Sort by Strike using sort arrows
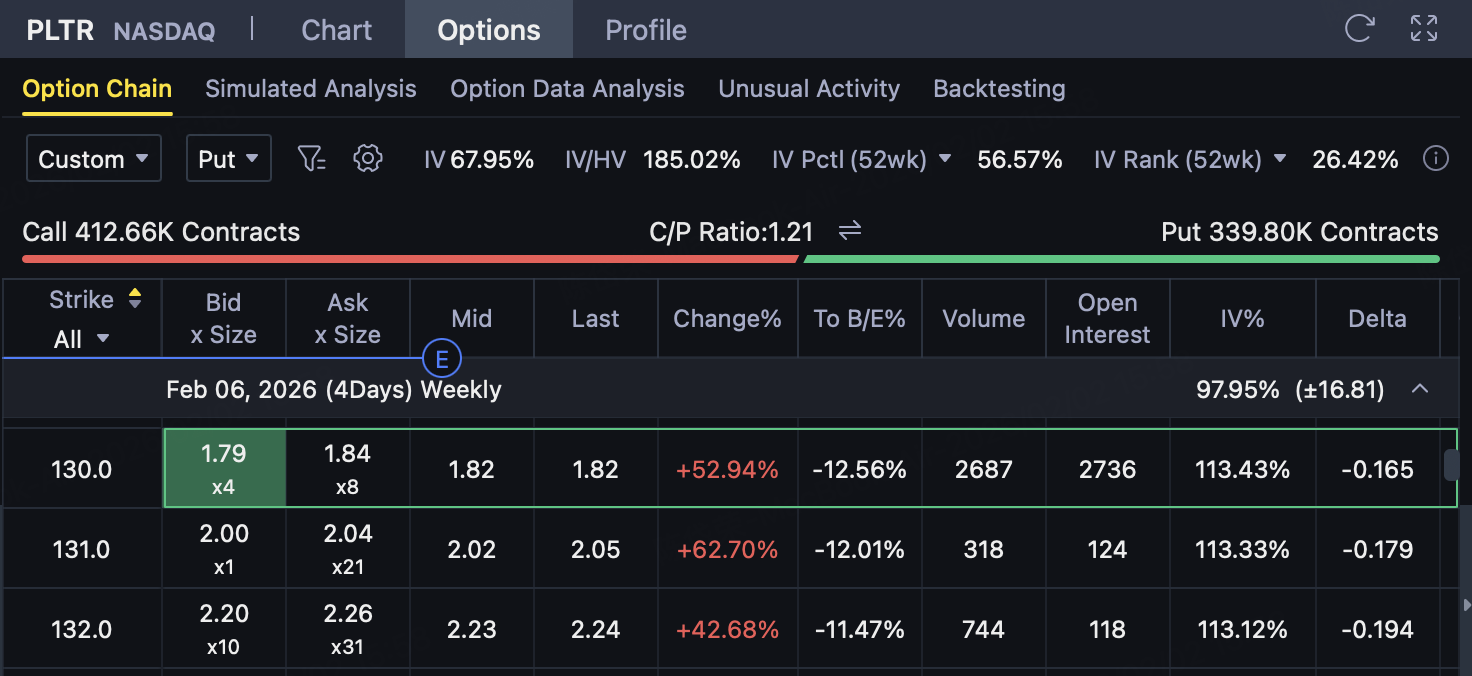Image resolution: width=1472 pixels, height=676 pixels. 135,298
